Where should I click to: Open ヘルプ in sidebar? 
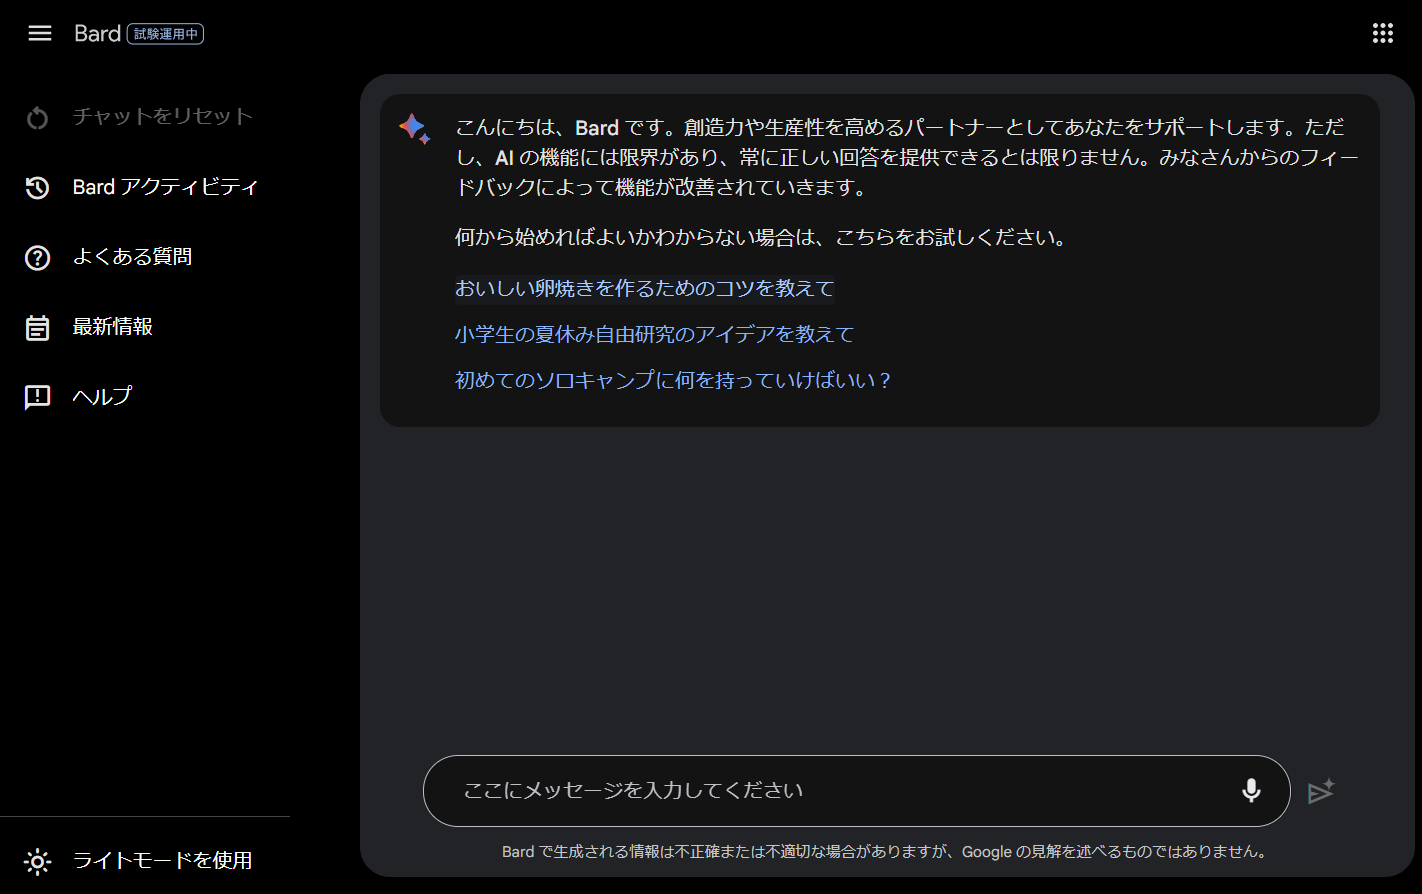[102, 397]
